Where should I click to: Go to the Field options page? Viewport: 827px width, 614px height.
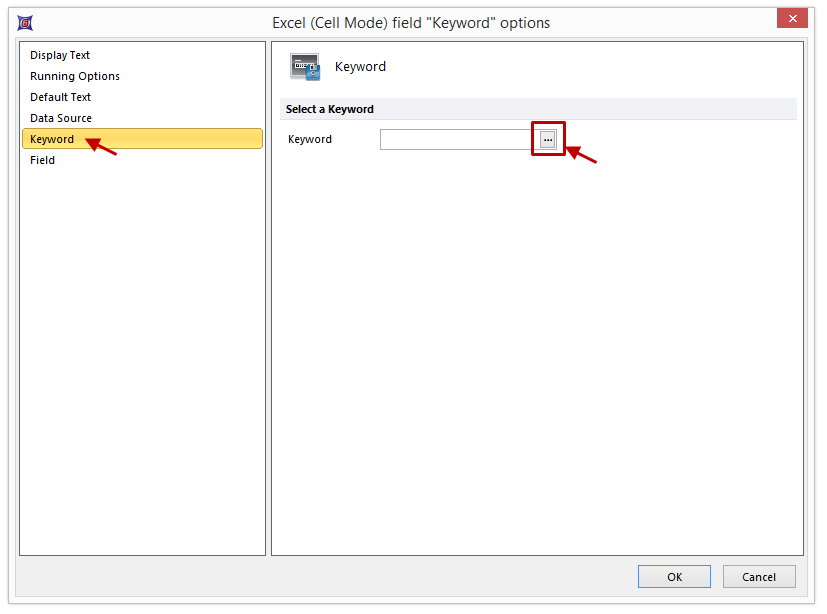[x=43, y=160]
